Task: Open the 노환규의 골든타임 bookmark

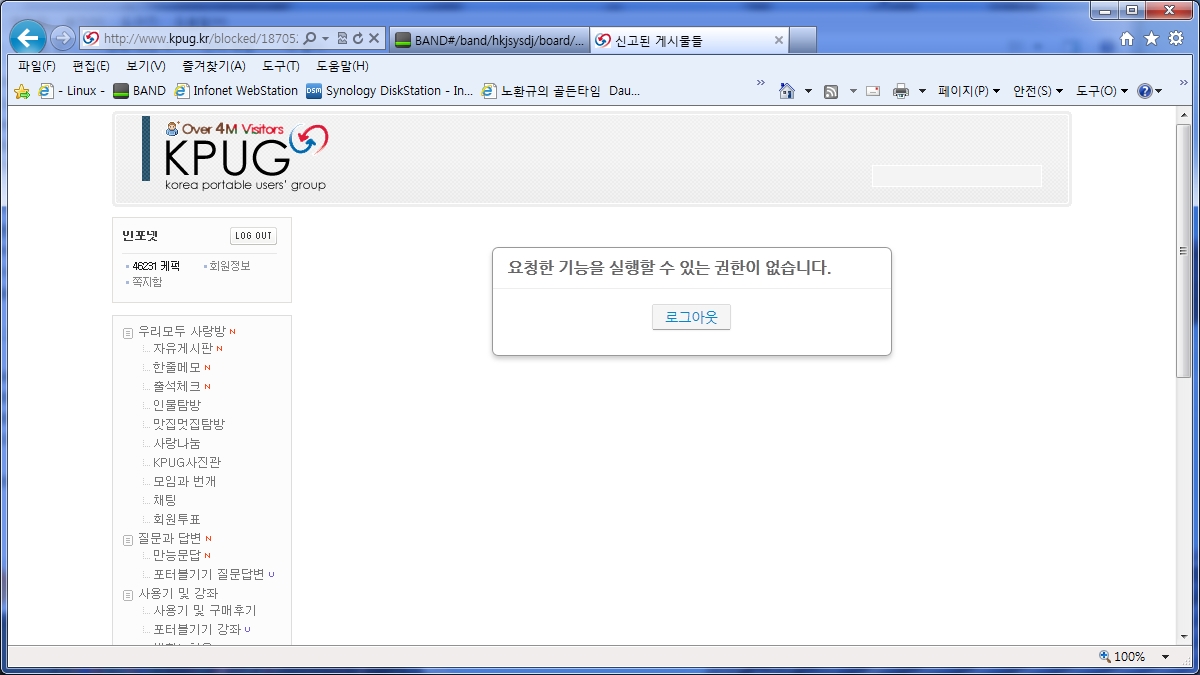Action: point(541,91)
